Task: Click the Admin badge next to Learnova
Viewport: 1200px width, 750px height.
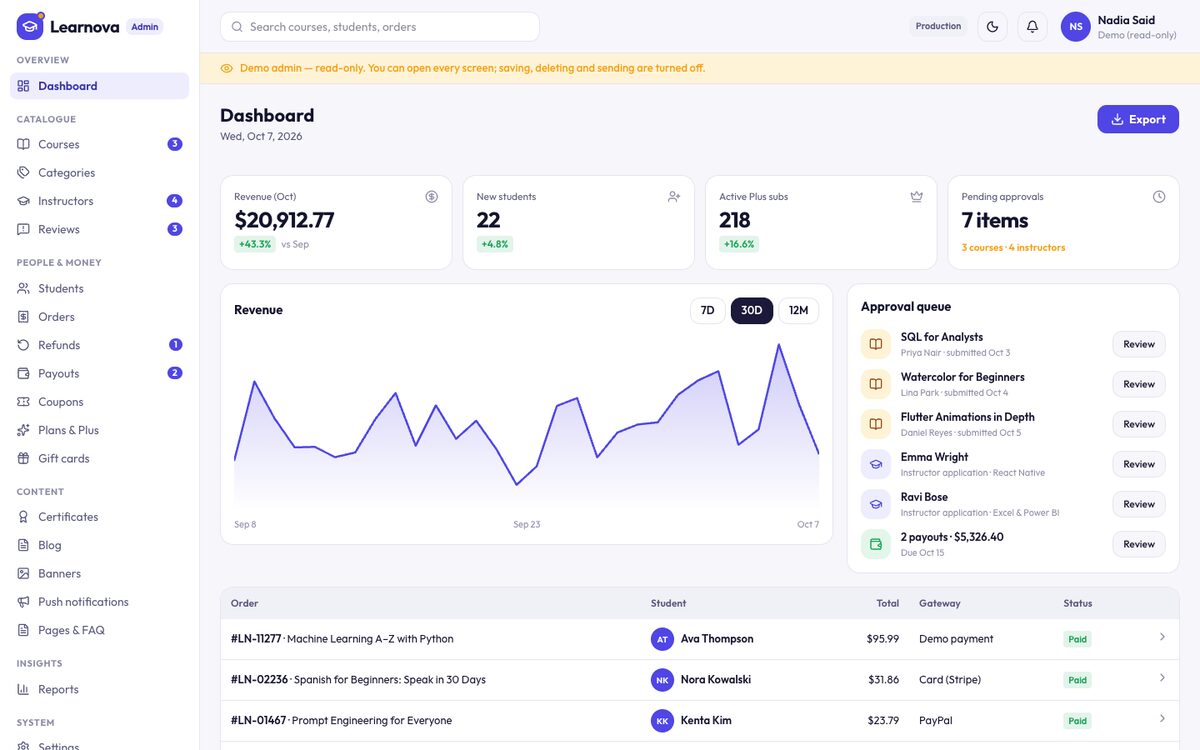Action: pos(145,27)
